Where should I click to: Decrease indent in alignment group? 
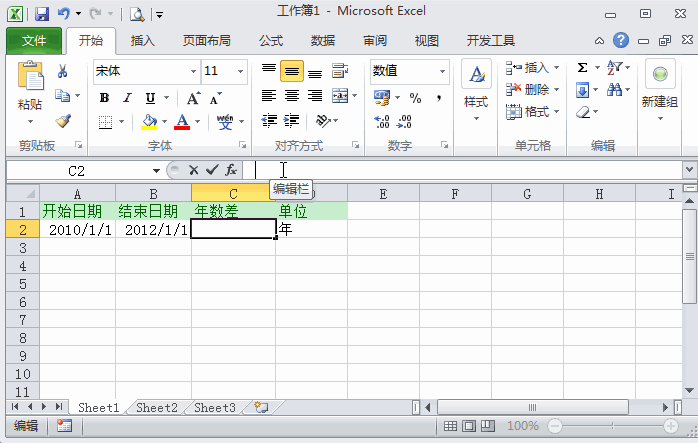[269, 120]
